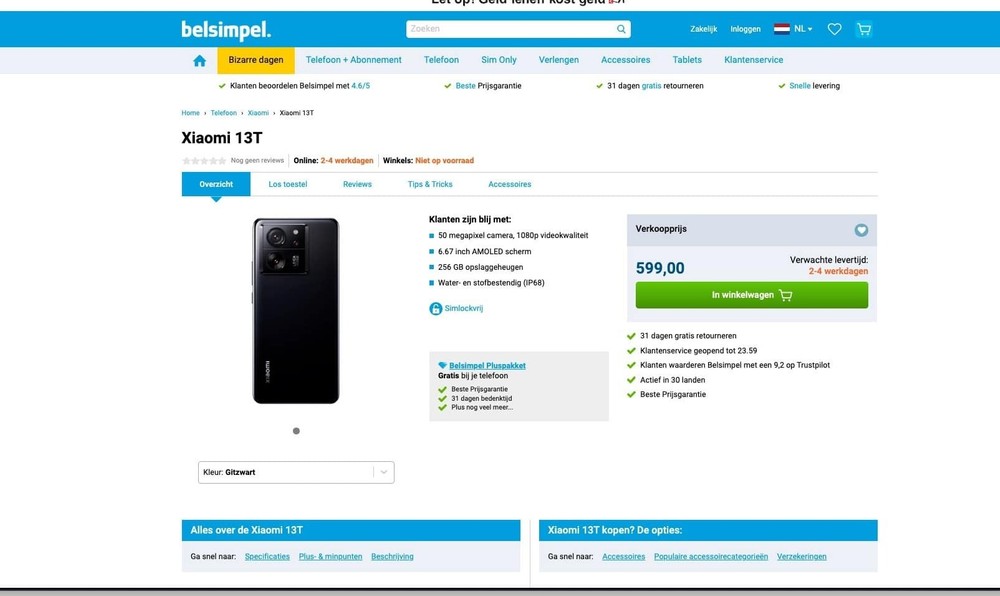The image size is (1000, 596).
Task: Open the Telefoon + Abonnement menu
Action: (354, 60)
